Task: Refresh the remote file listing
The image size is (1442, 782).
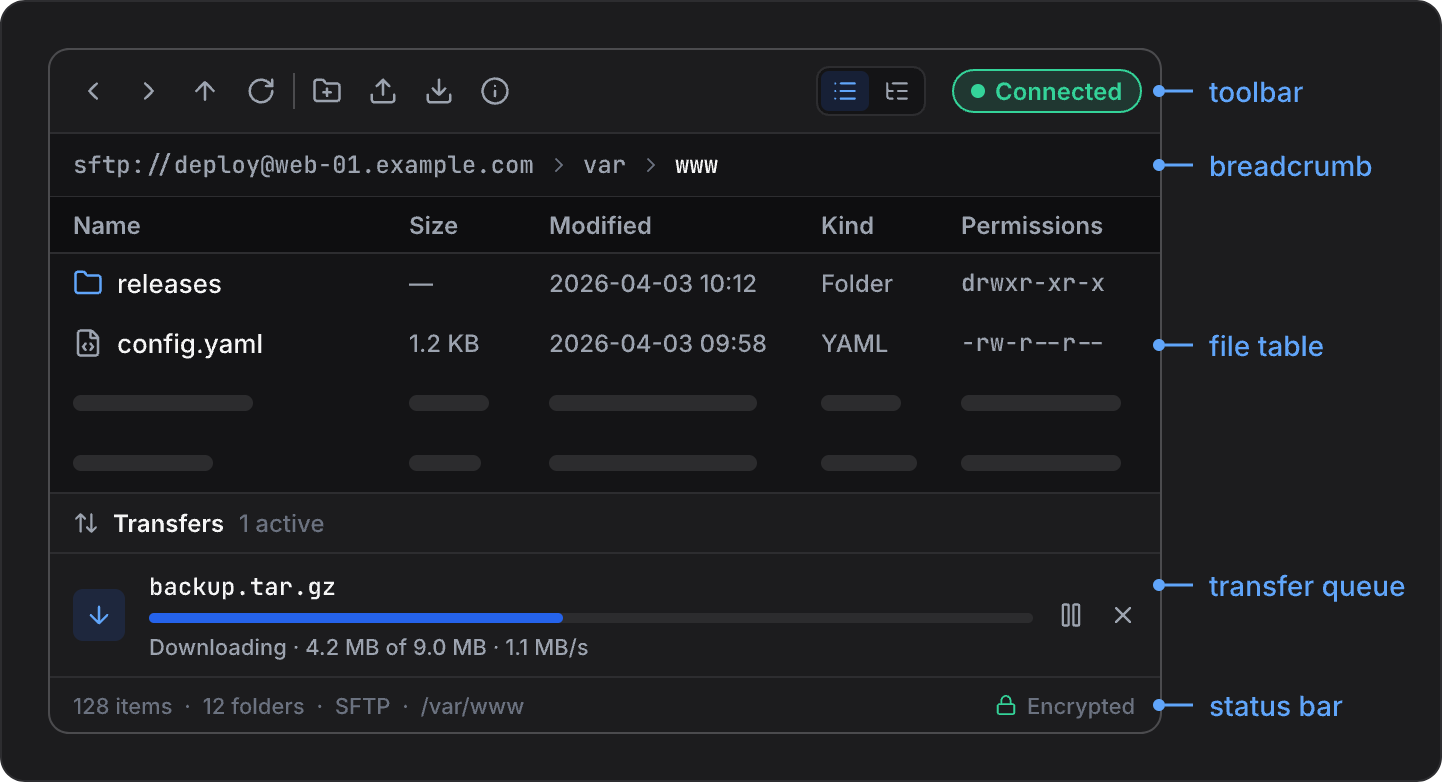Action: pos(261,92)
